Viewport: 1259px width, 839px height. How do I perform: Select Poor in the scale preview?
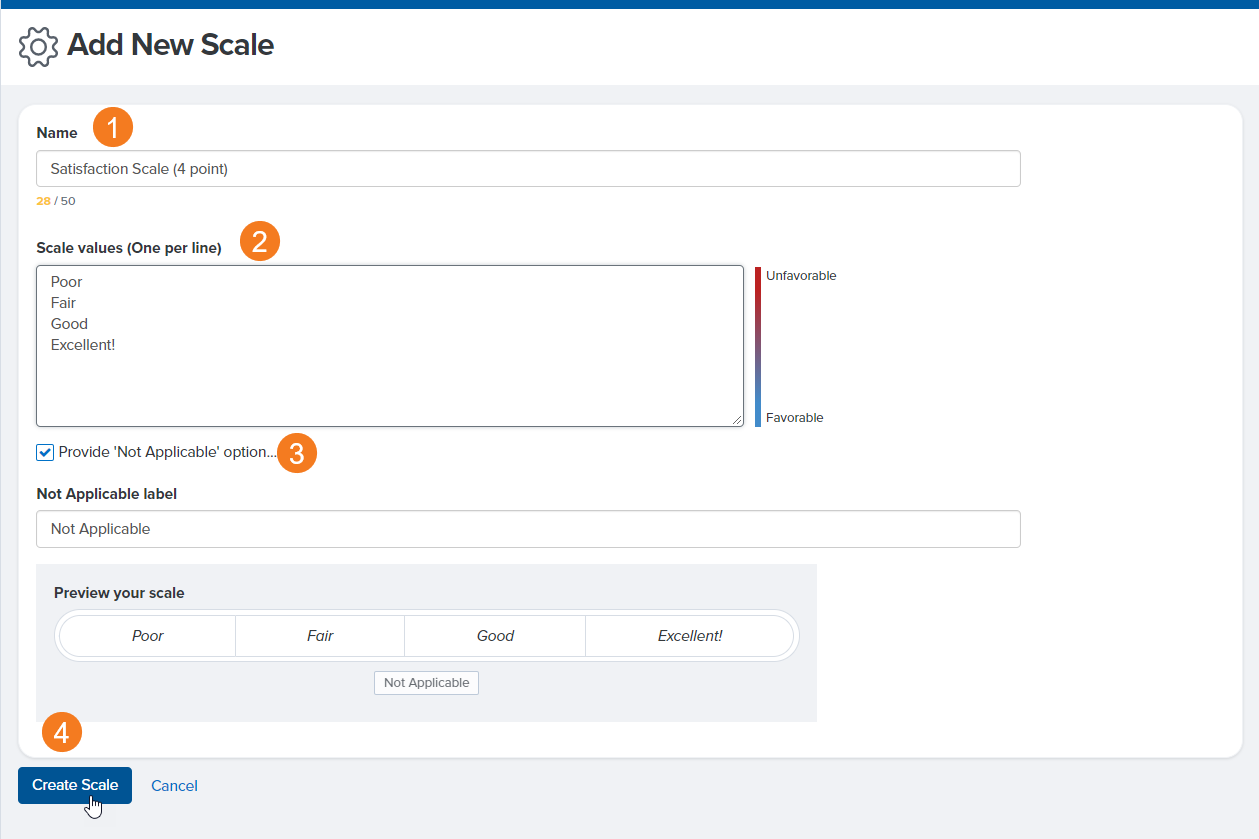click(x=147, y=635)
